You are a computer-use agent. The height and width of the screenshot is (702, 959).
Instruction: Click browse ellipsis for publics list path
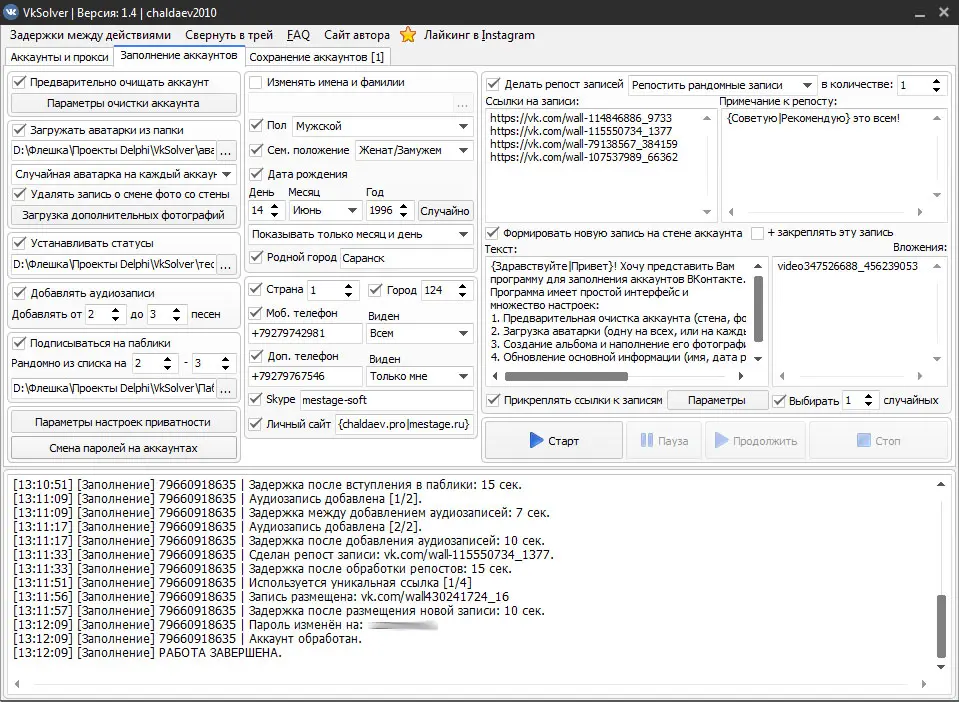click(226, 387)
